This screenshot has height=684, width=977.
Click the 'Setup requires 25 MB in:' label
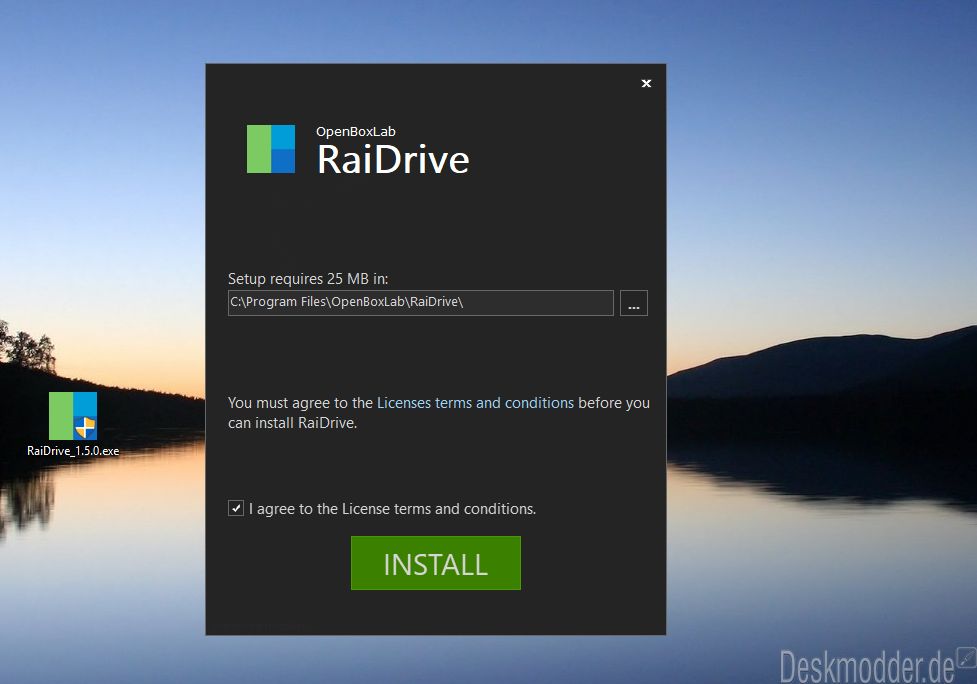(x=308, y=278)
